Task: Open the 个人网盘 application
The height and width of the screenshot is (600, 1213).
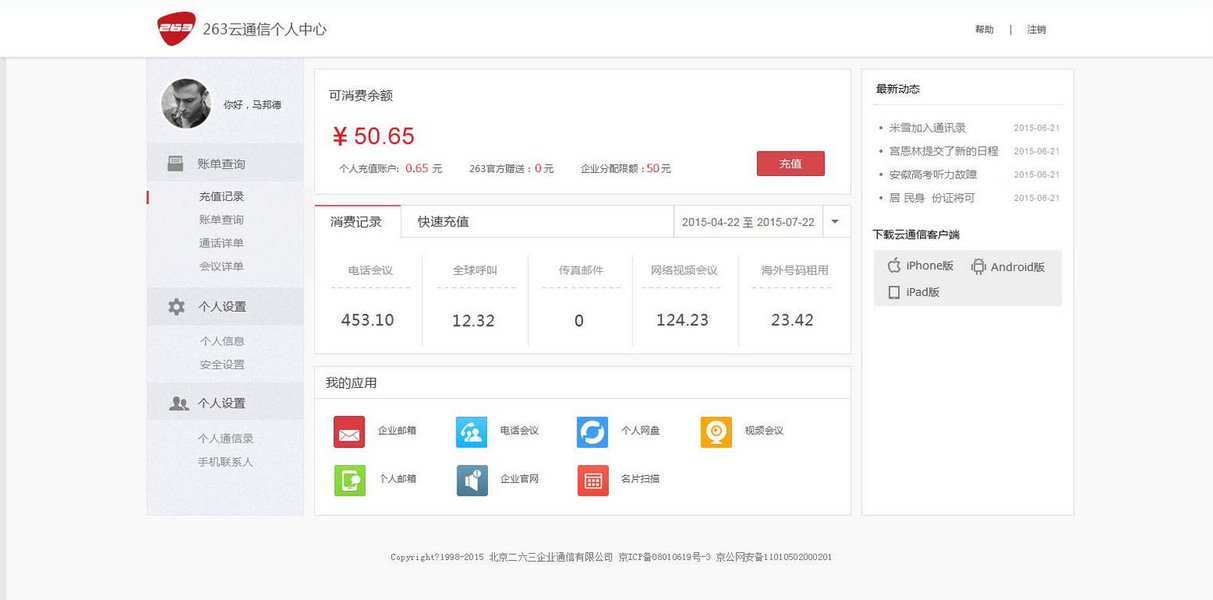Action: [x=593, y=431]
